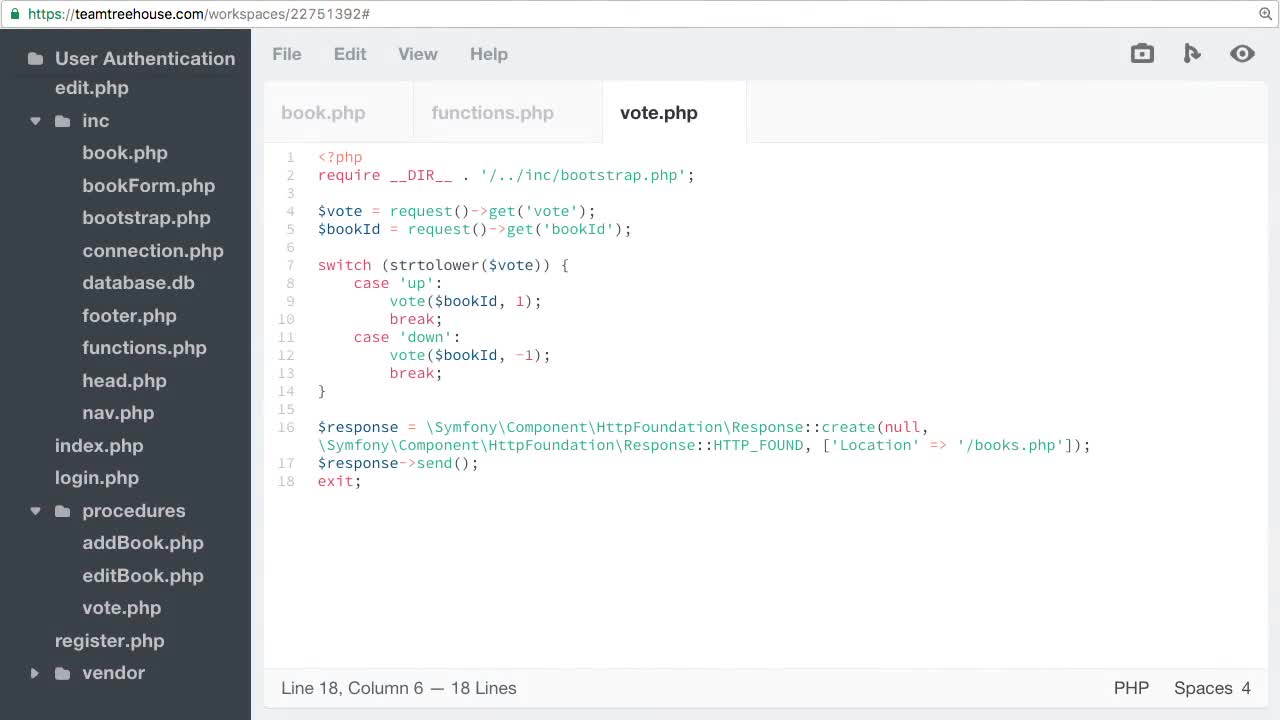Open register.php in the file tree
Viewport: 1280px width, 720px height.
coord(110,641)
